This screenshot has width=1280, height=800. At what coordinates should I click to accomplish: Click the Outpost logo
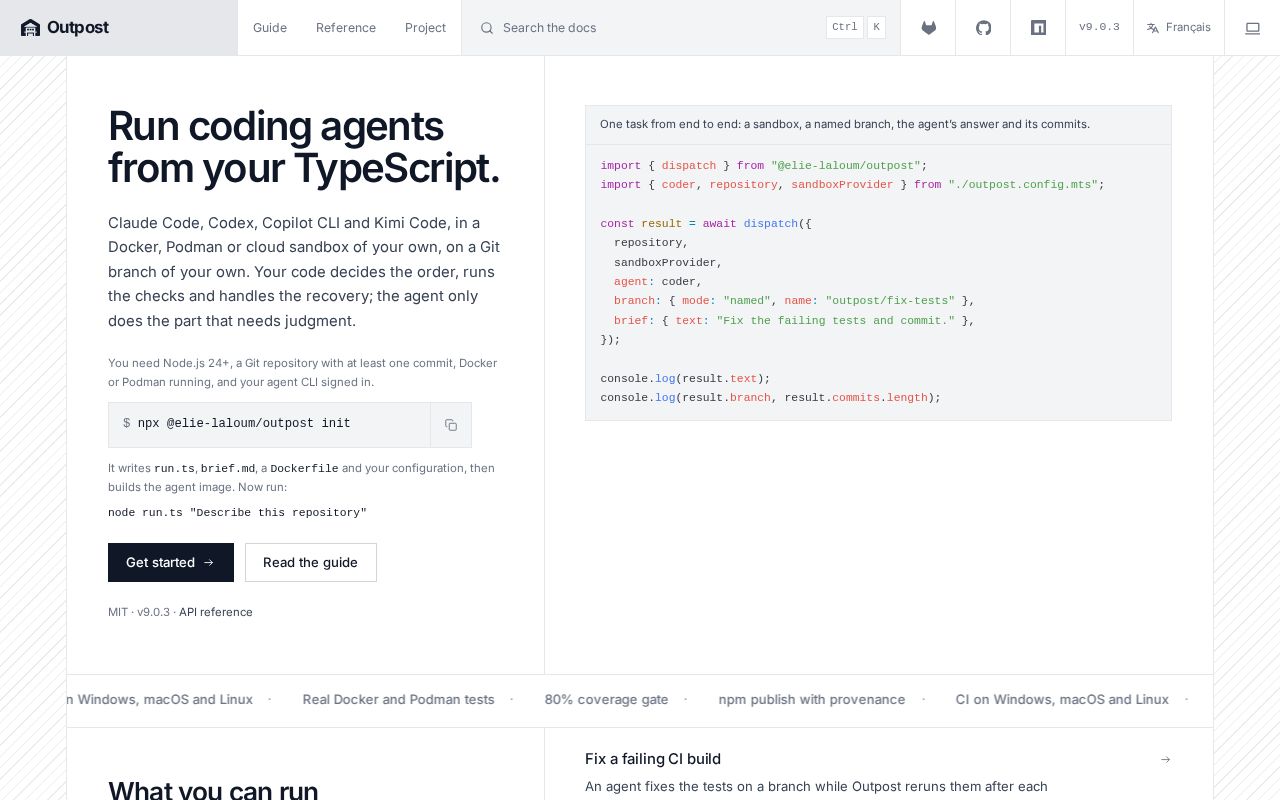click(65, 28)
